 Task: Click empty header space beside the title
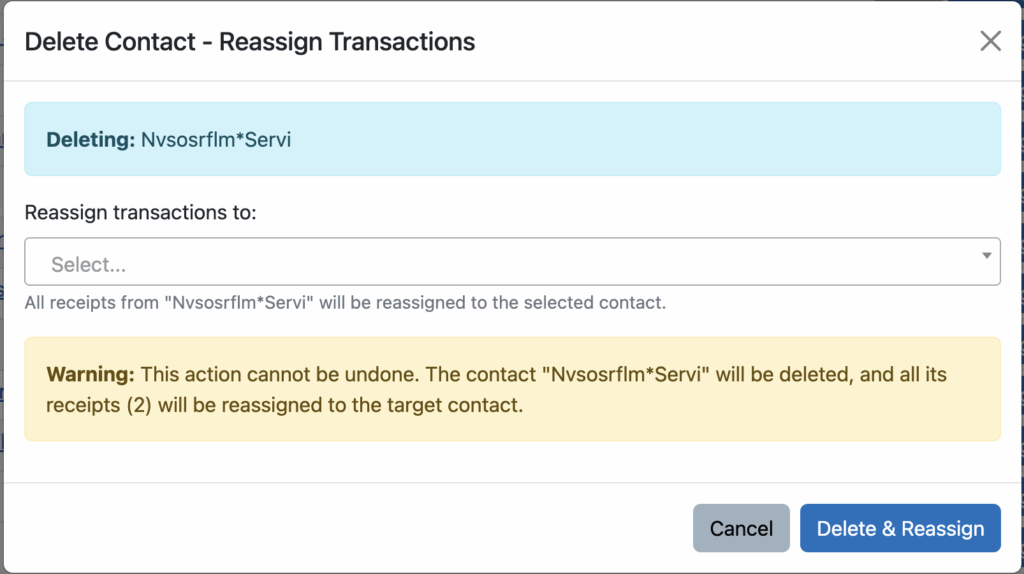720,42
